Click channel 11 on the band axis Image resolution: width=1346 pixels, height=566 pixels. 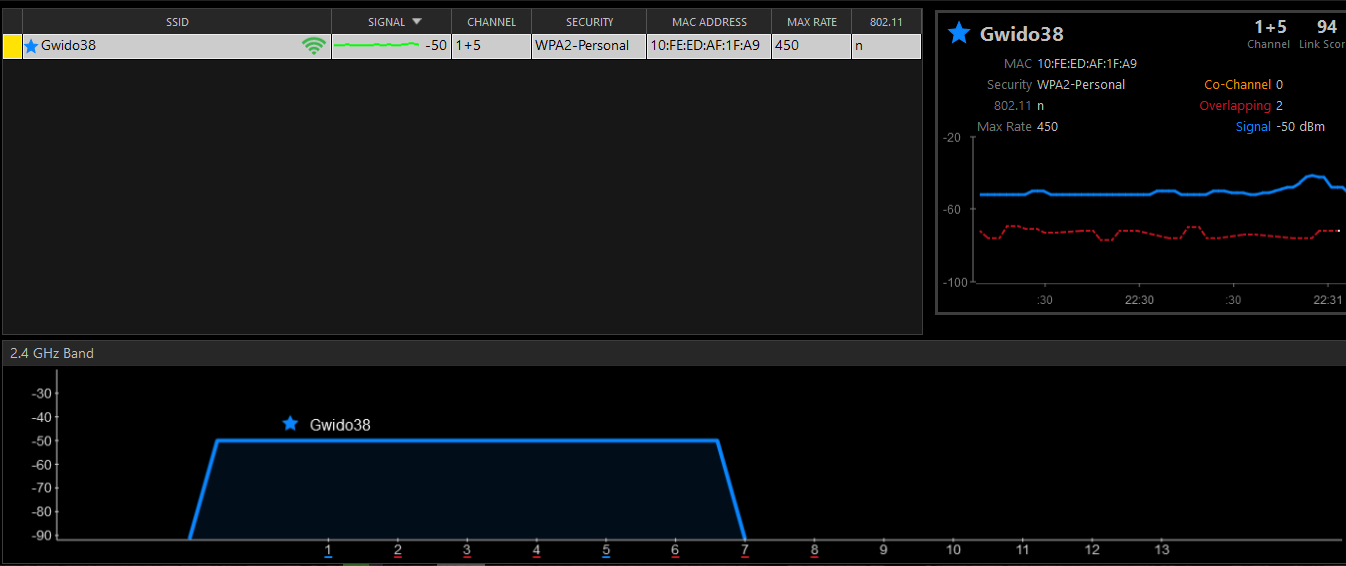click(x=1022, y=548)
